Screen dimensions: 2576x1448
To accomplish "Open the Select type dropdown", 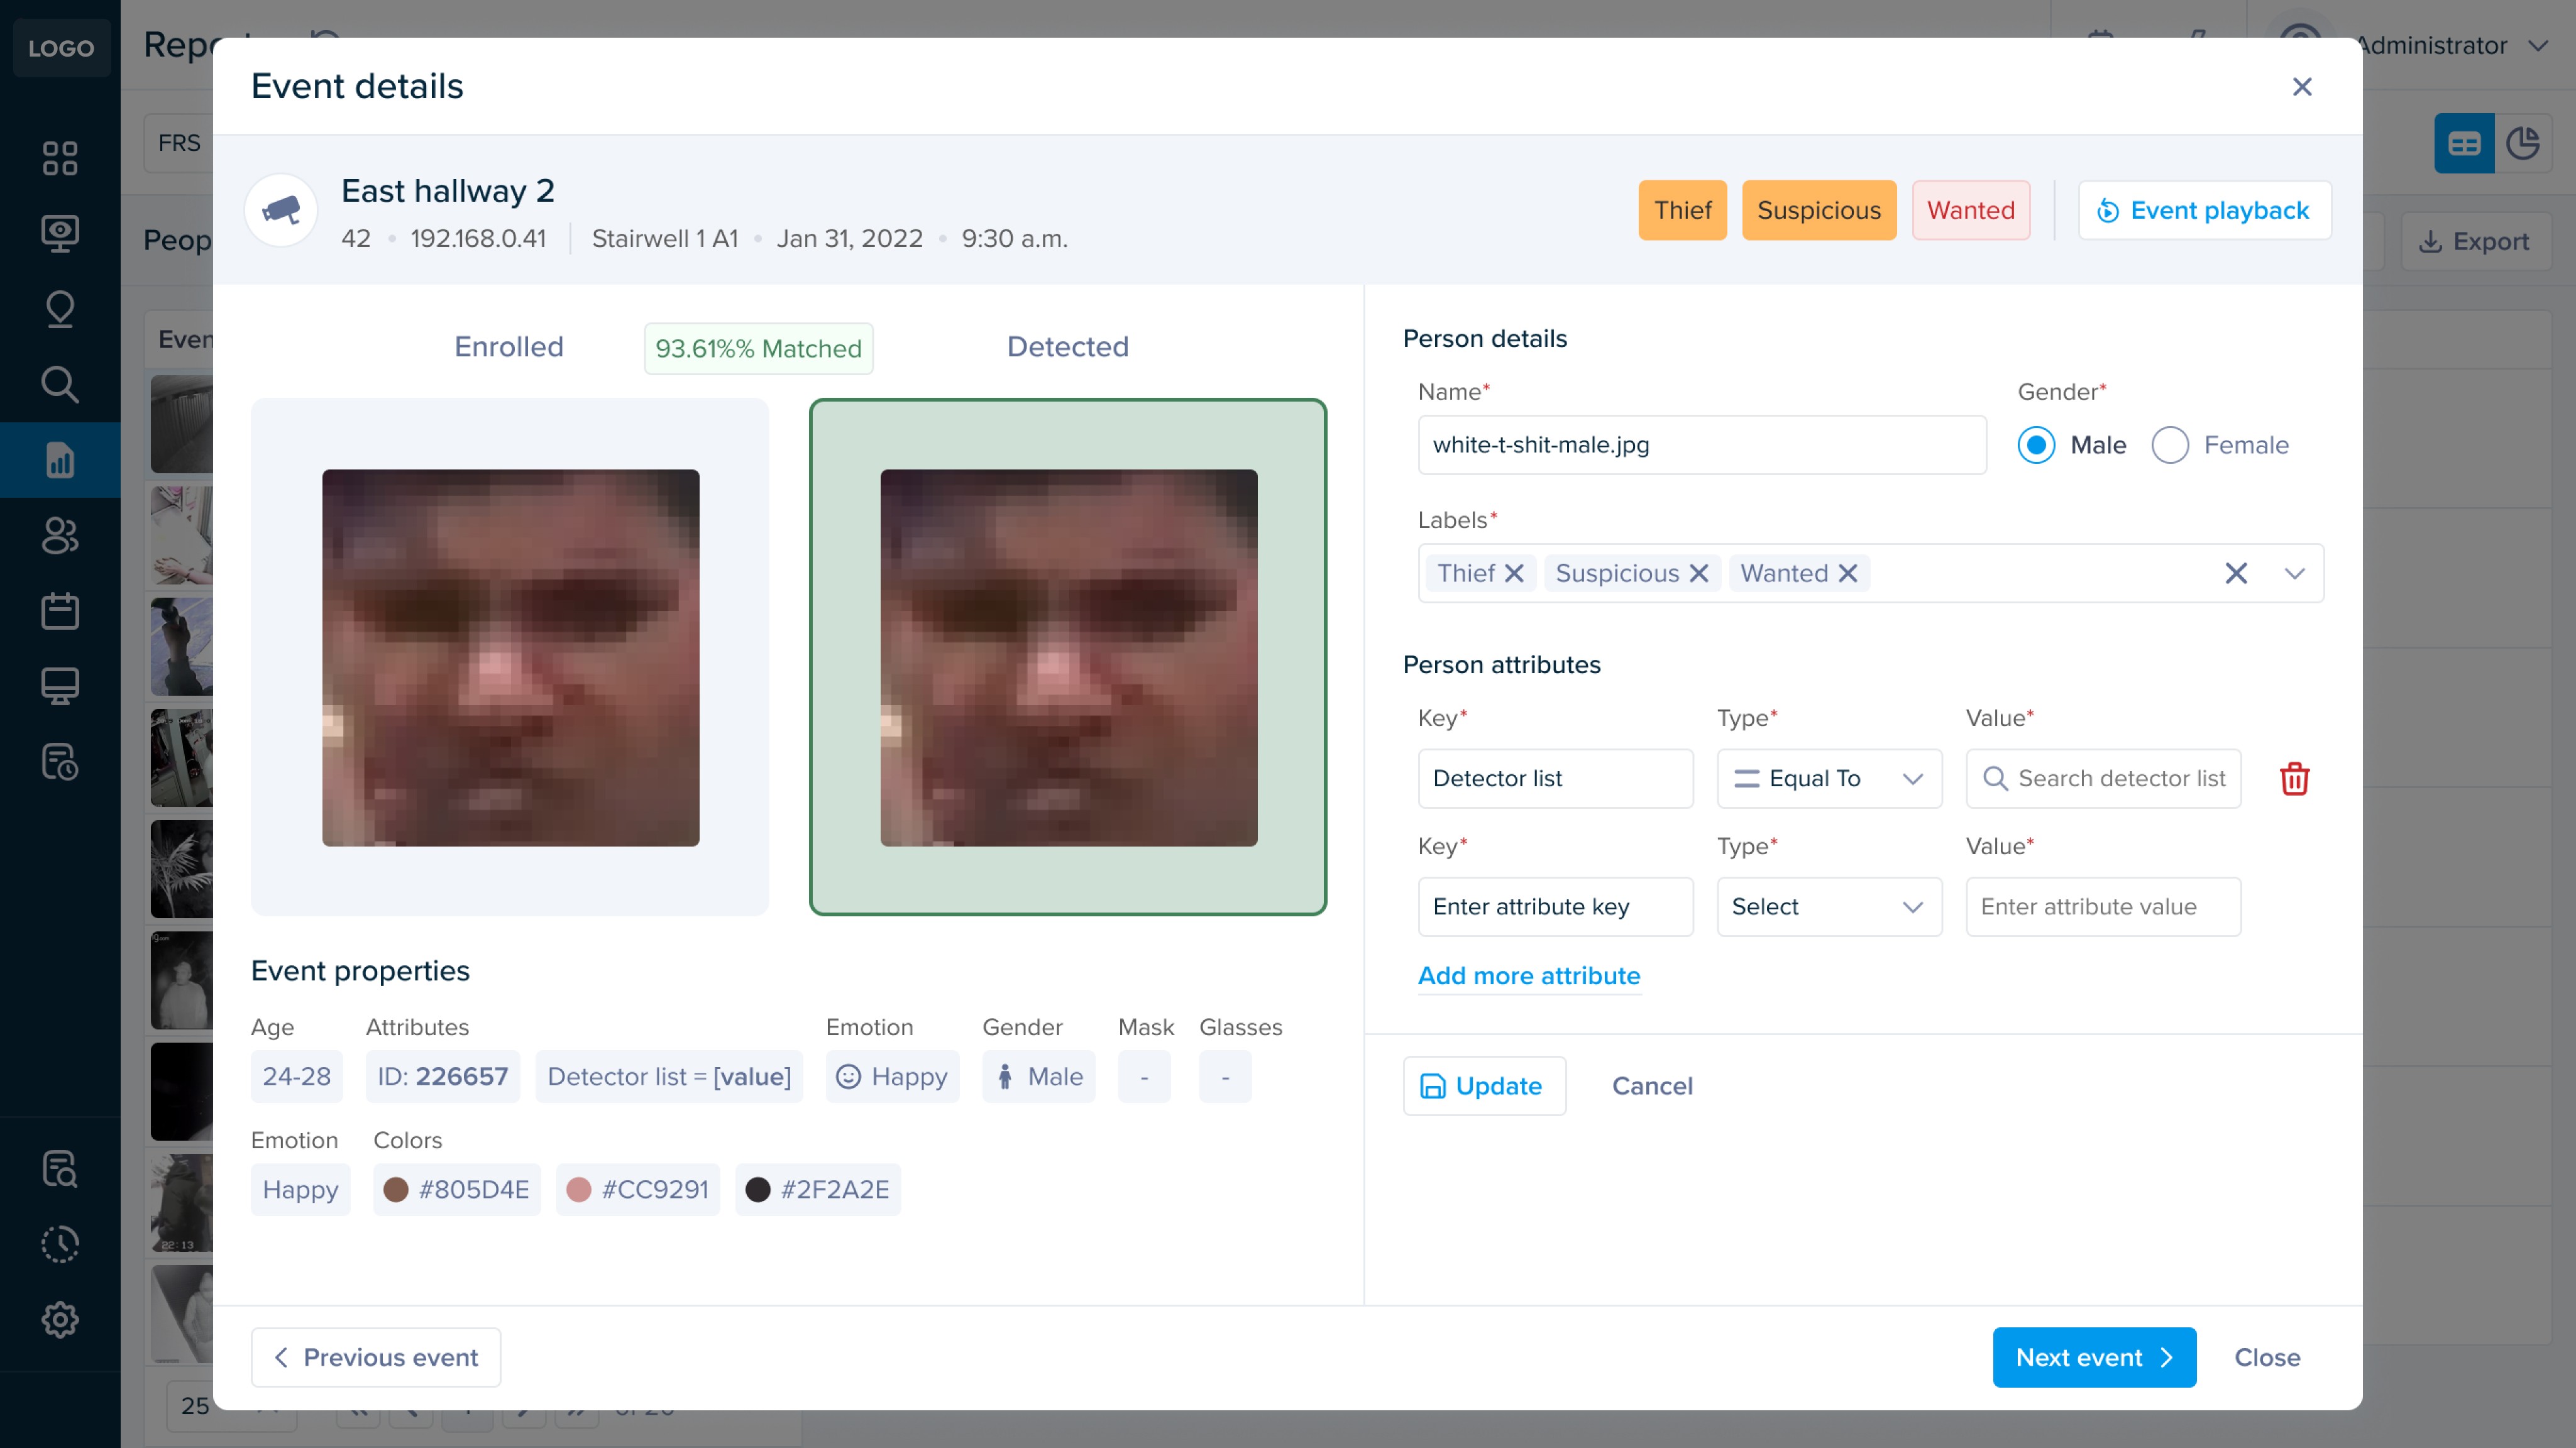I will click(1828, 906).
